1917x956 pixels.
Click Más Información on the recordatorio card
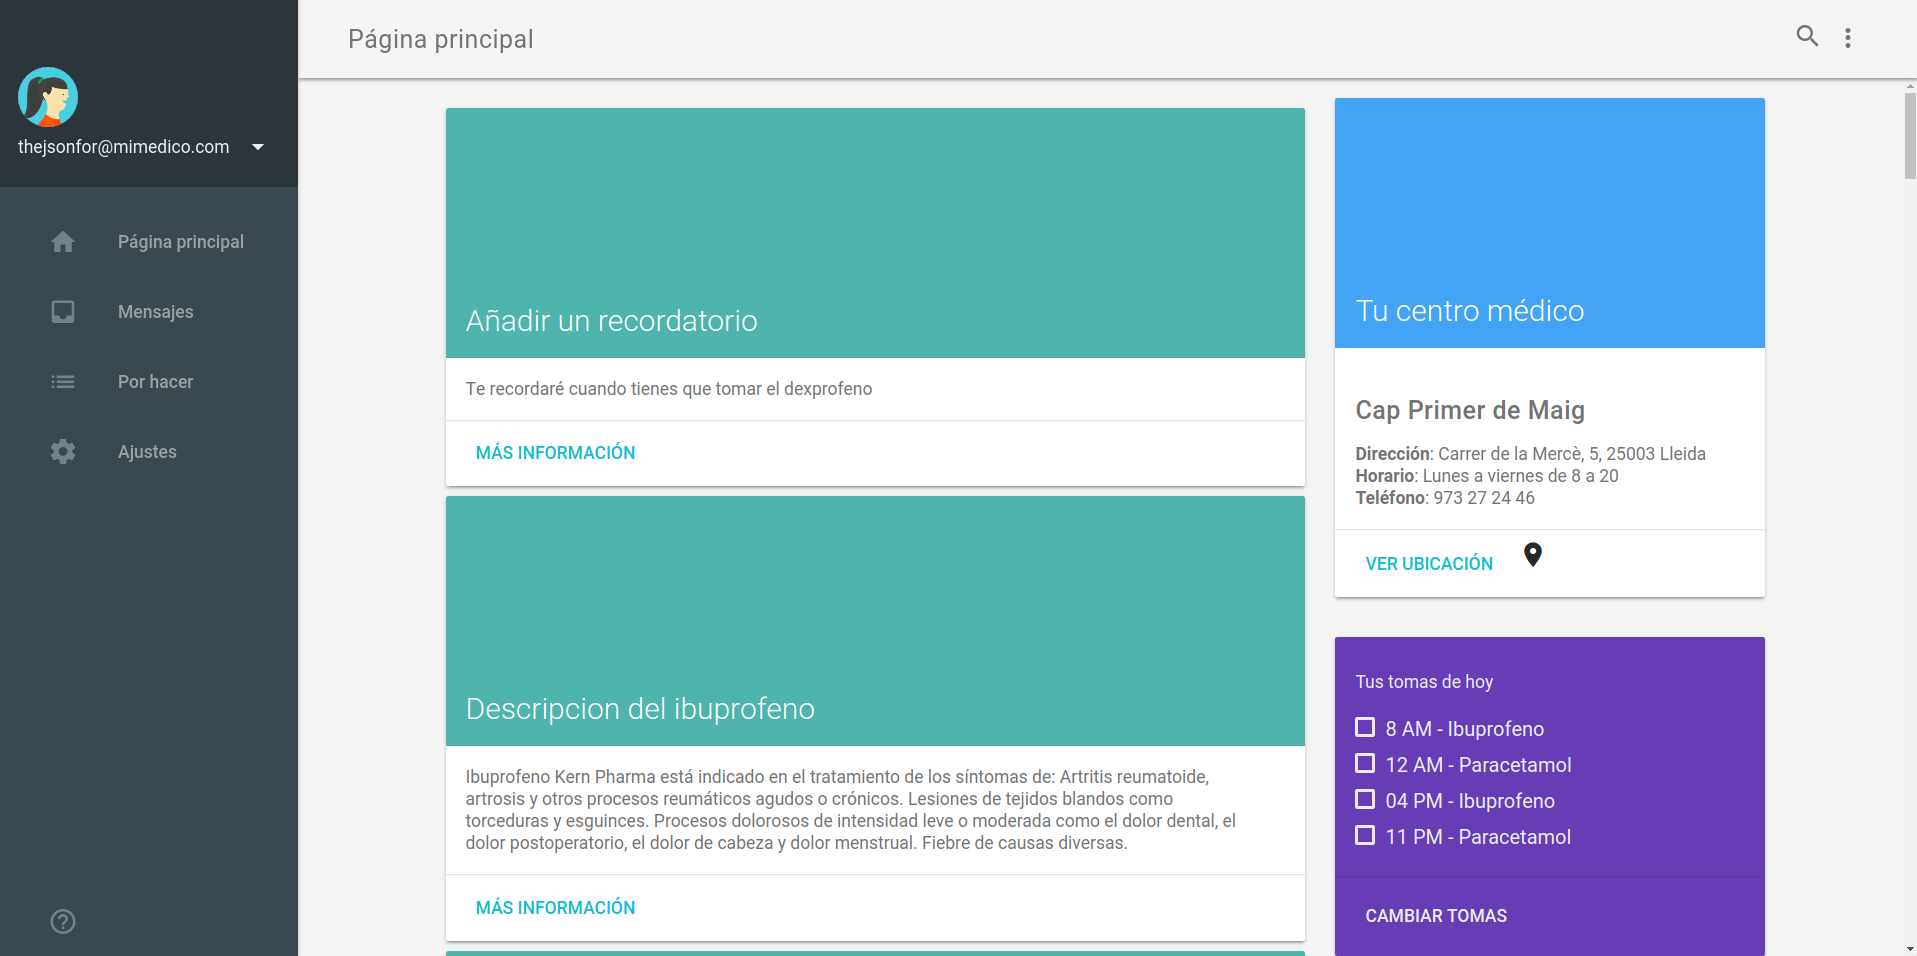coord(555,452)
